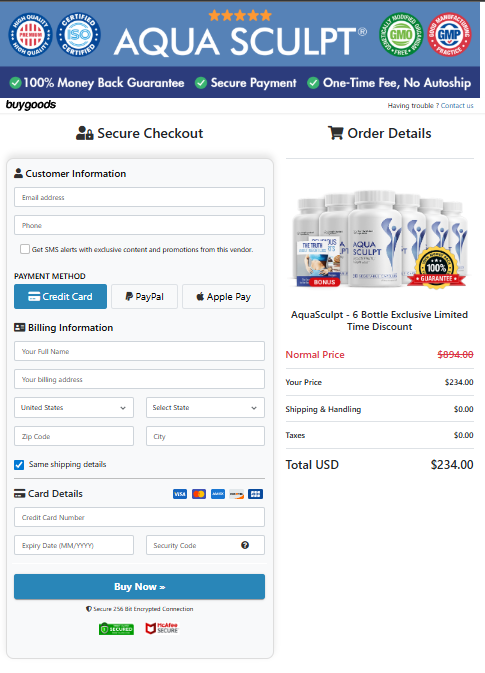Click the ISO Certified seal
Viewport: 485px width, 673px height.
coord(79,34)
